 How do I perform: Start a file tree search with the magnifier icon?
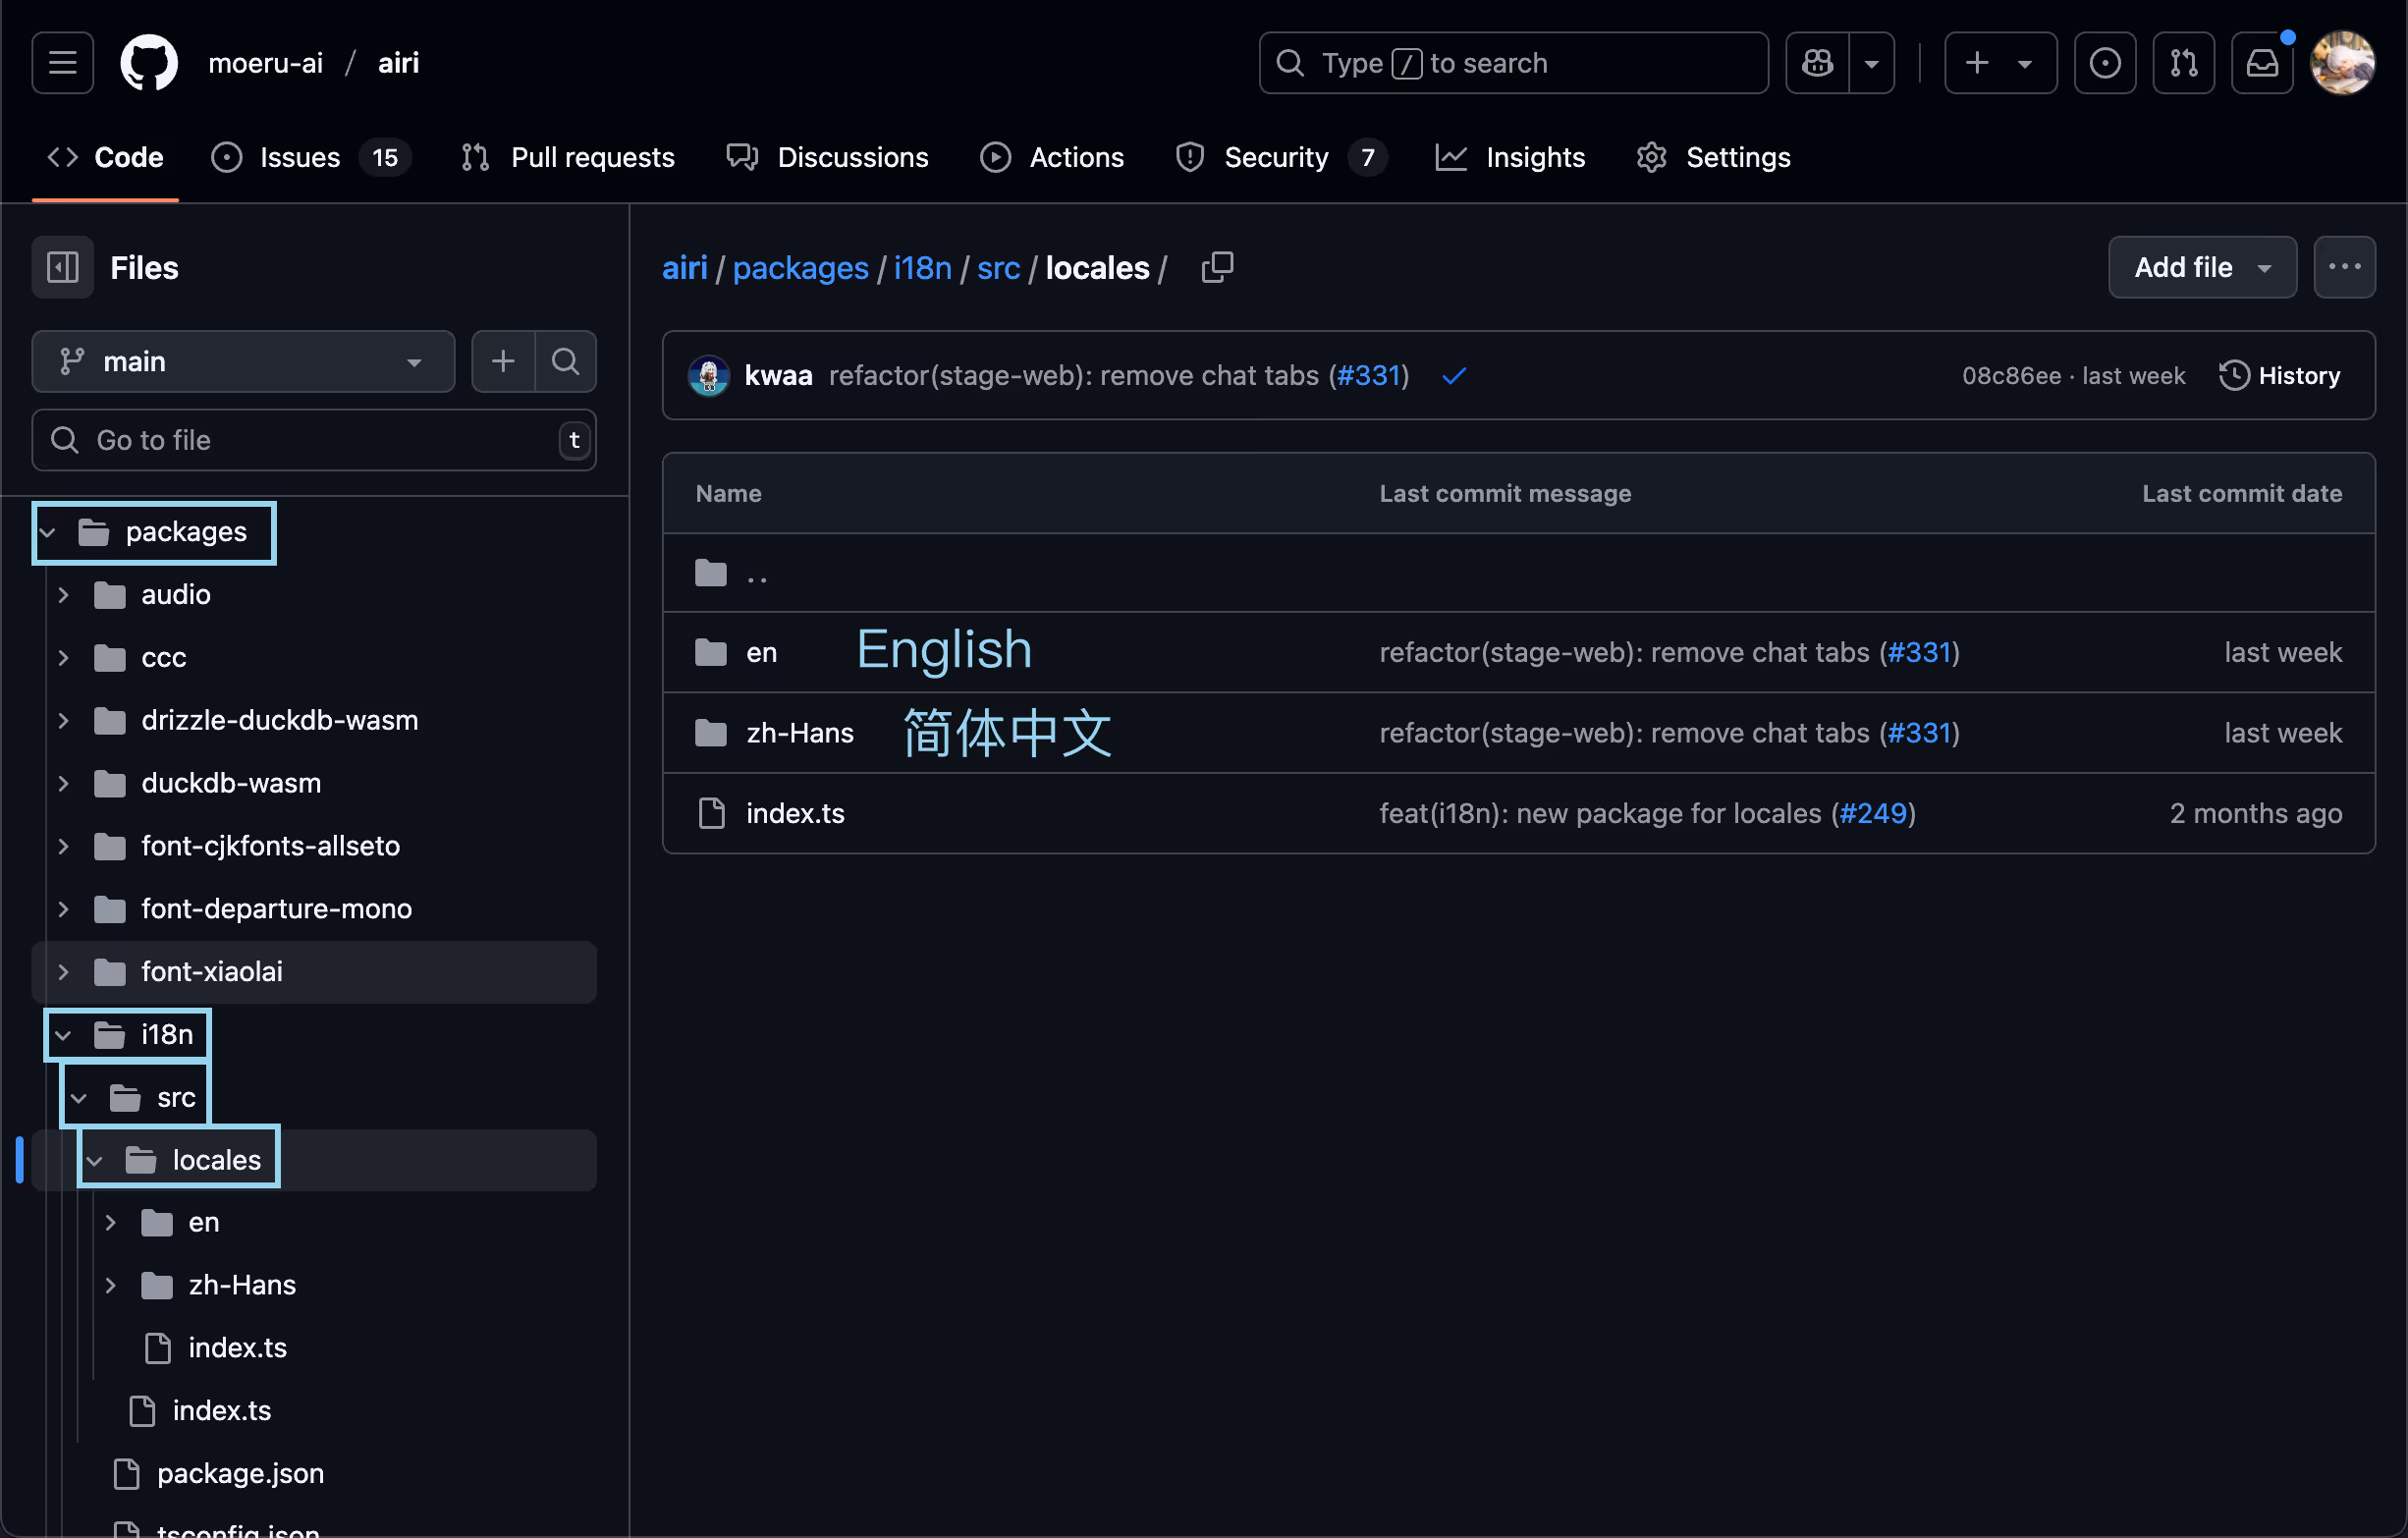pyautogui.click(x=565, y=361)
